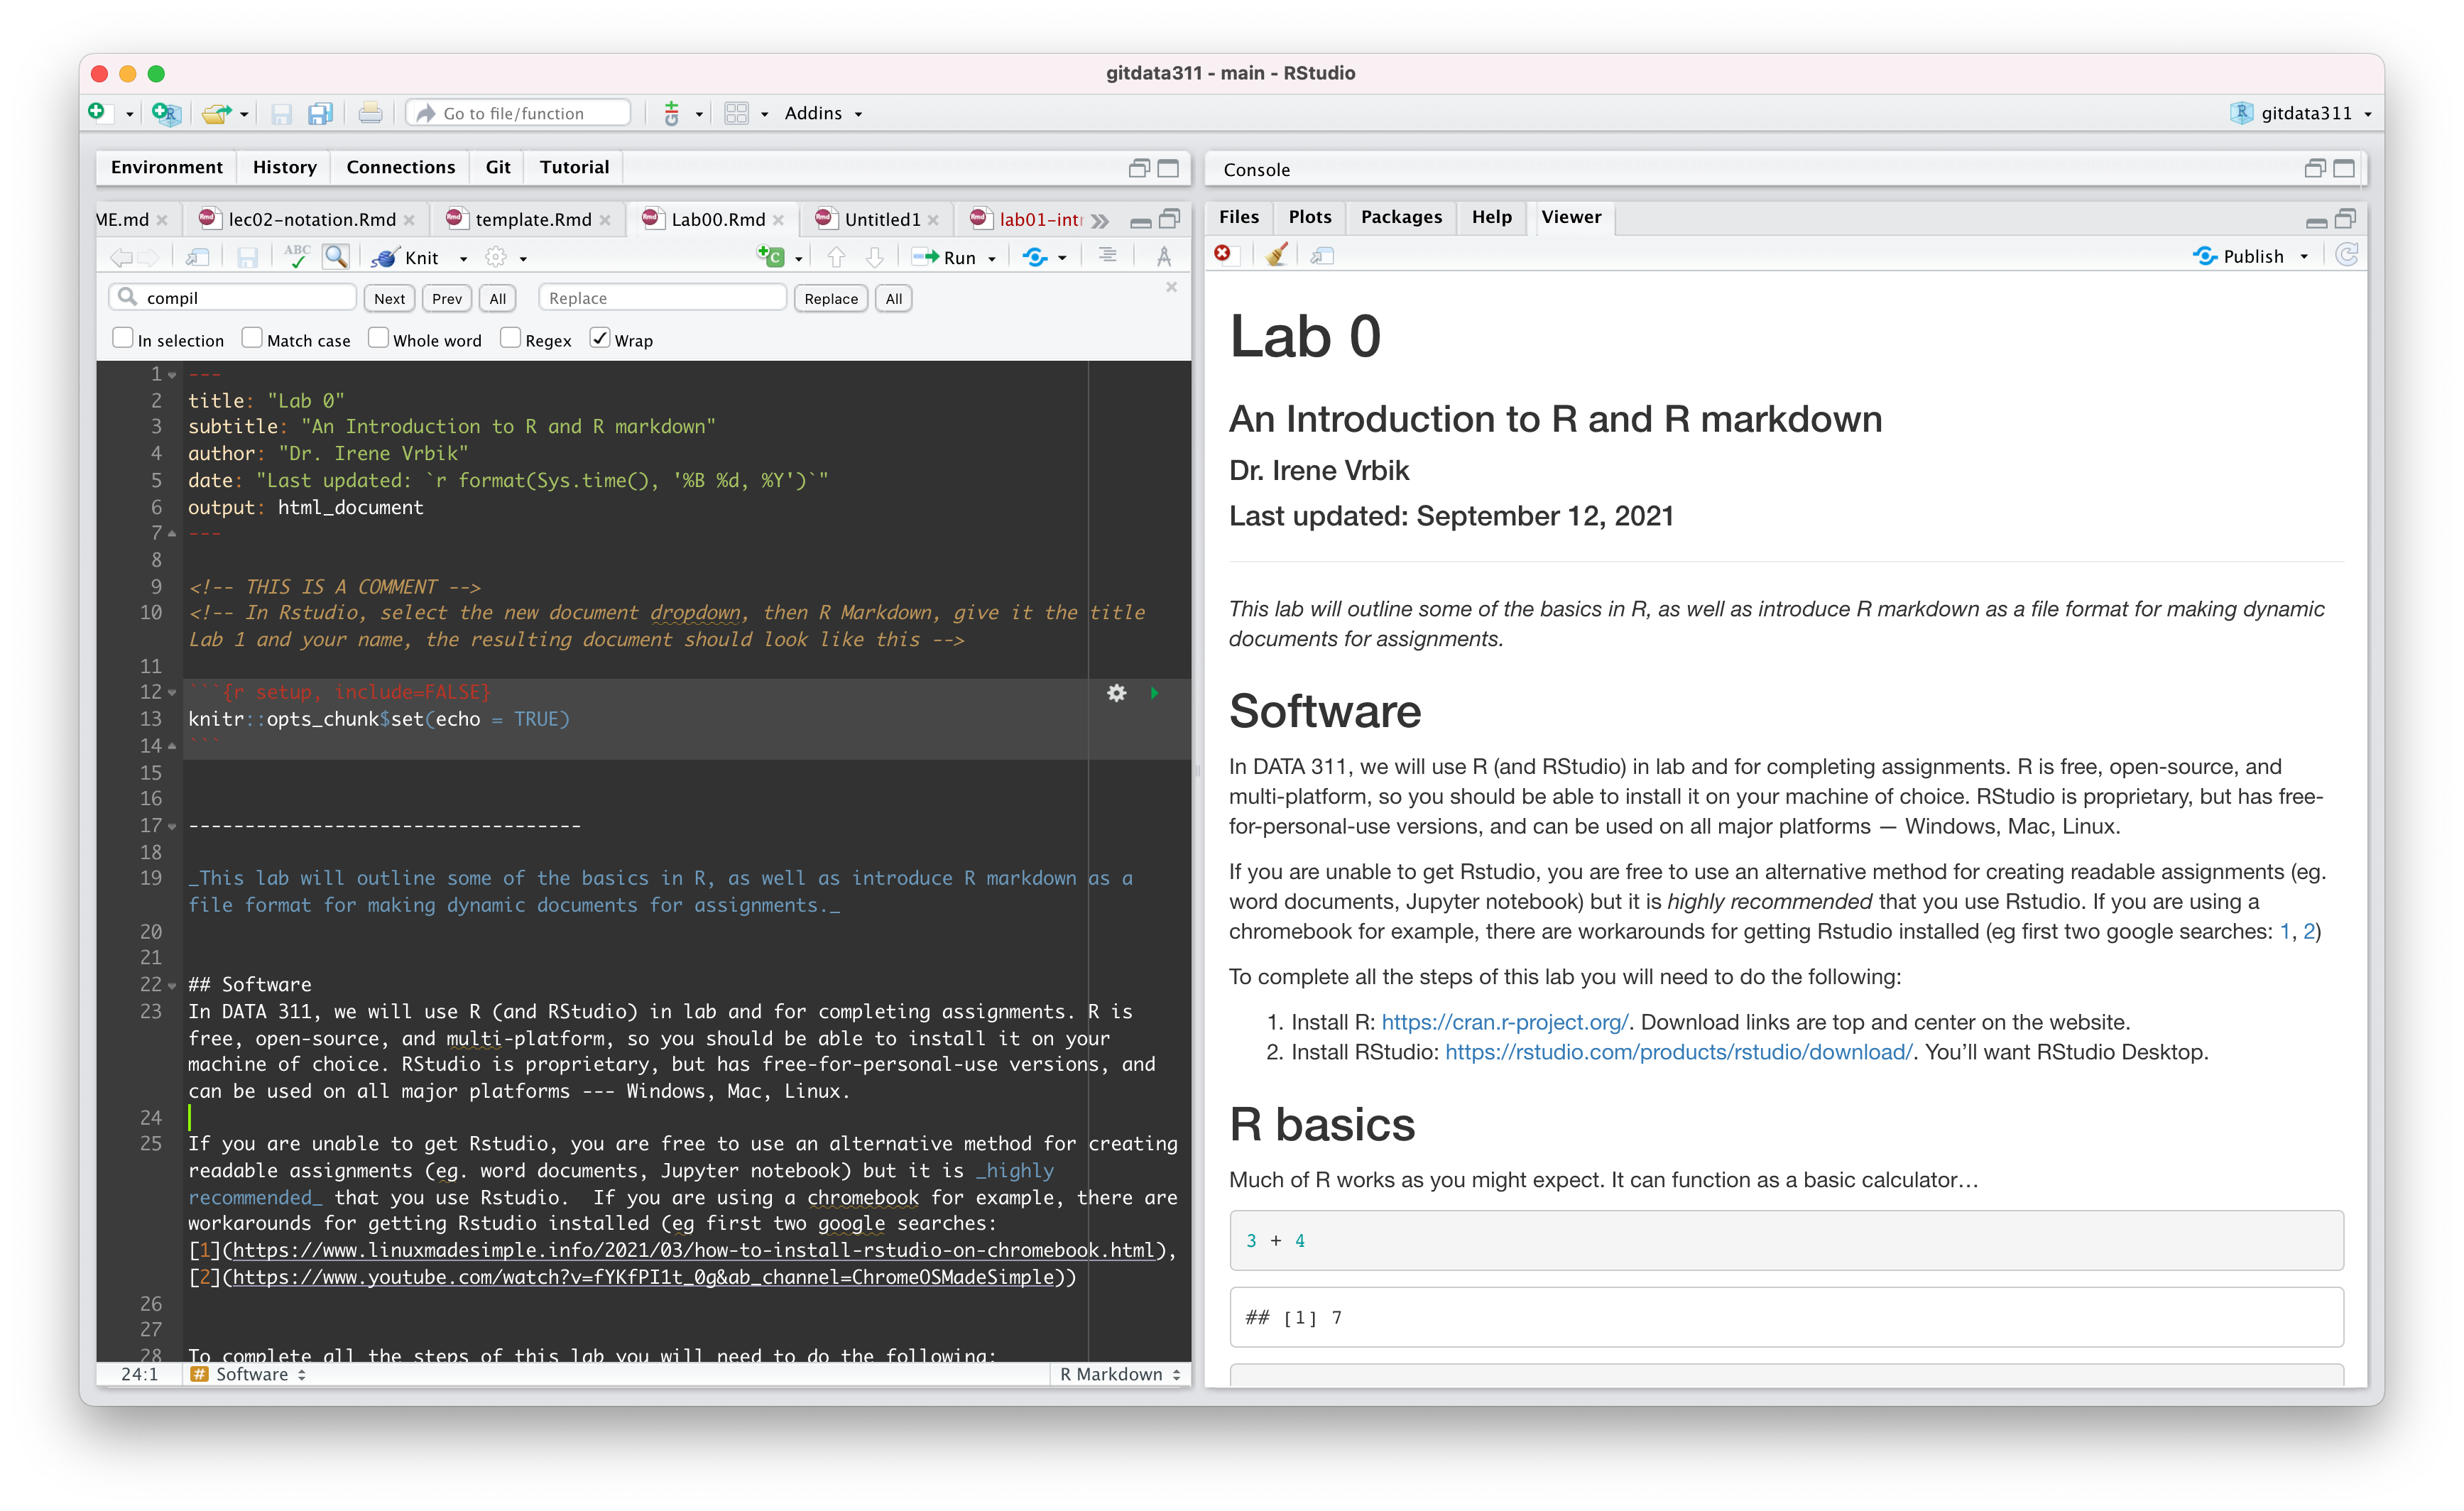Click the Open File folder icon
2464x1511 pixels.
pos(216,113)
